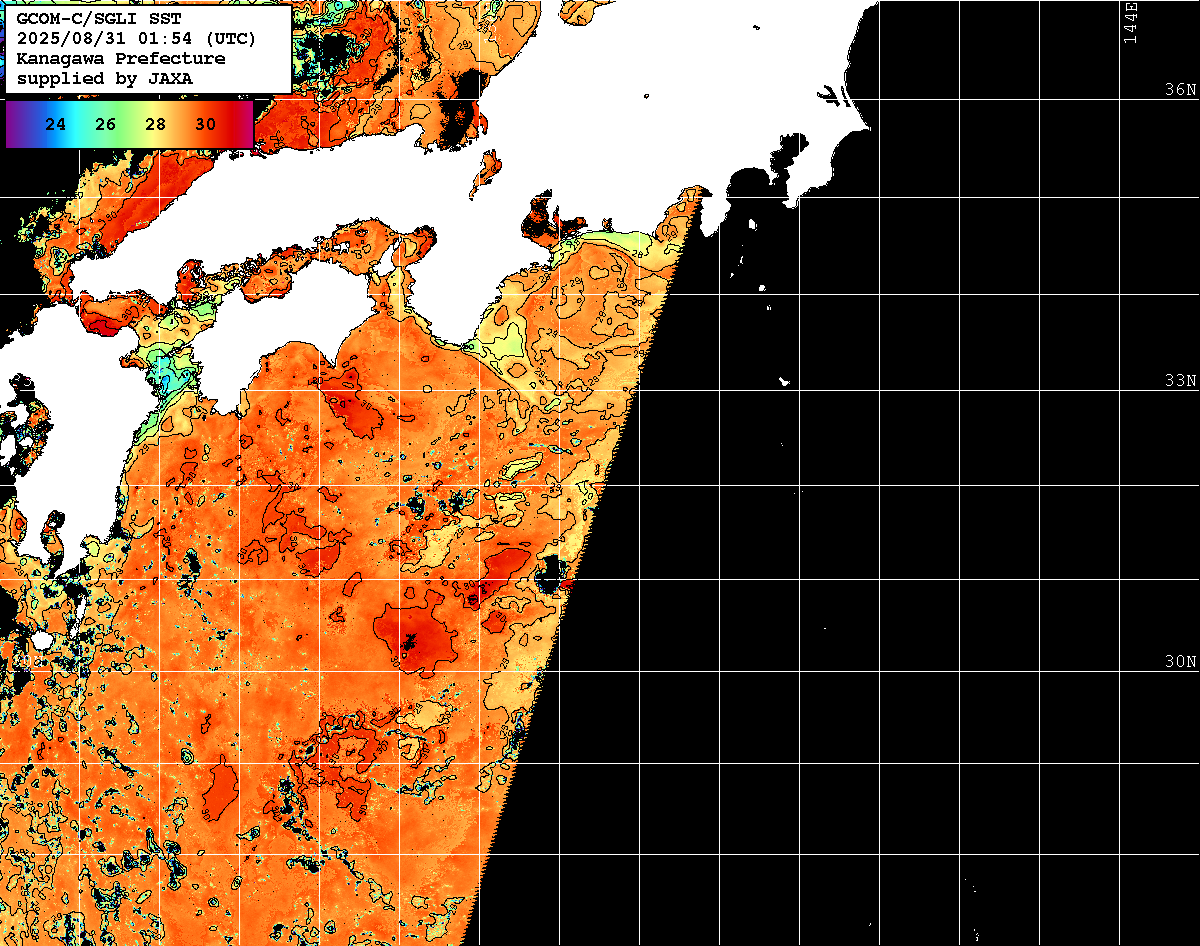Click the "33N" latitude label
Image resolution: width=1200 pixels, height=946 pixels.
[1180, 380]
